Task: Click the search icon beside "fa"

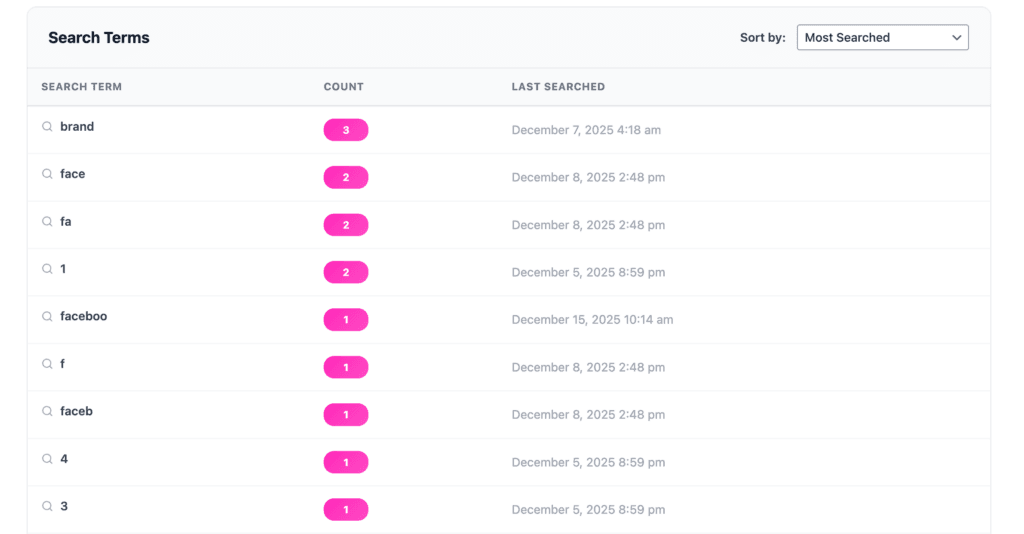Action: click(47, 222)
